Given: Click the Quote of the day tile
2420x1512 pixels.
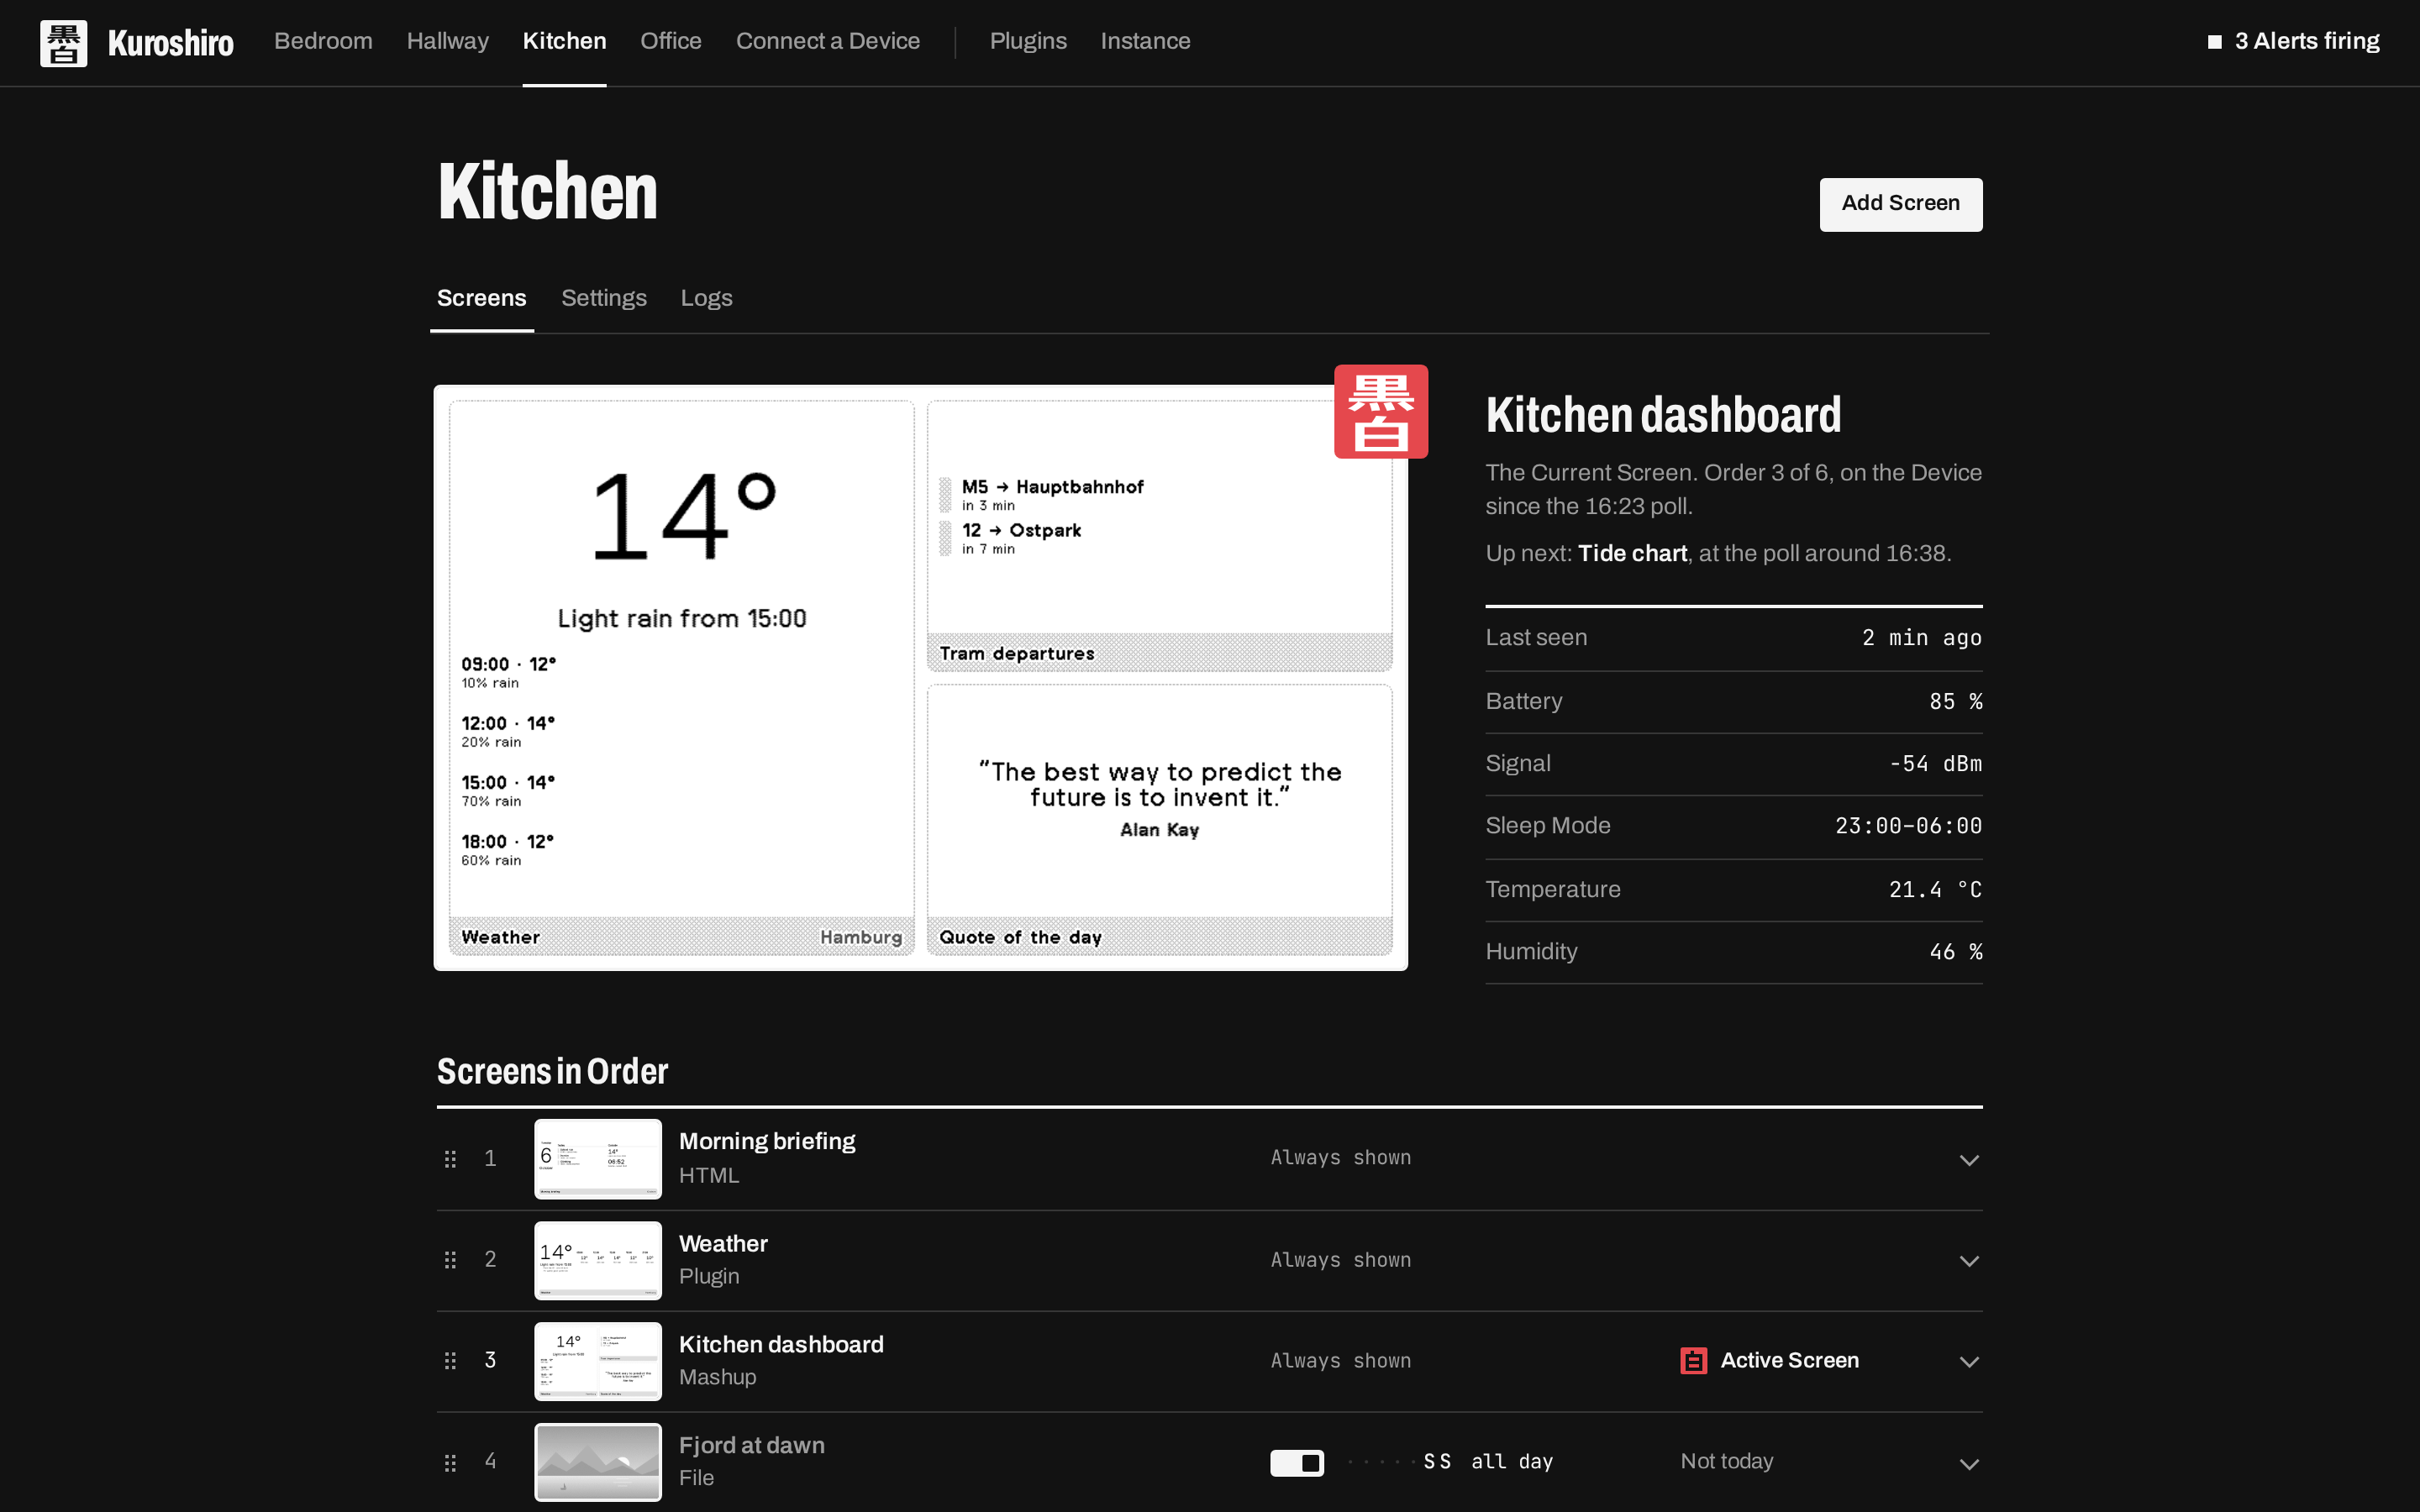Looking at the screenshot, I should tap(1159, 820).
